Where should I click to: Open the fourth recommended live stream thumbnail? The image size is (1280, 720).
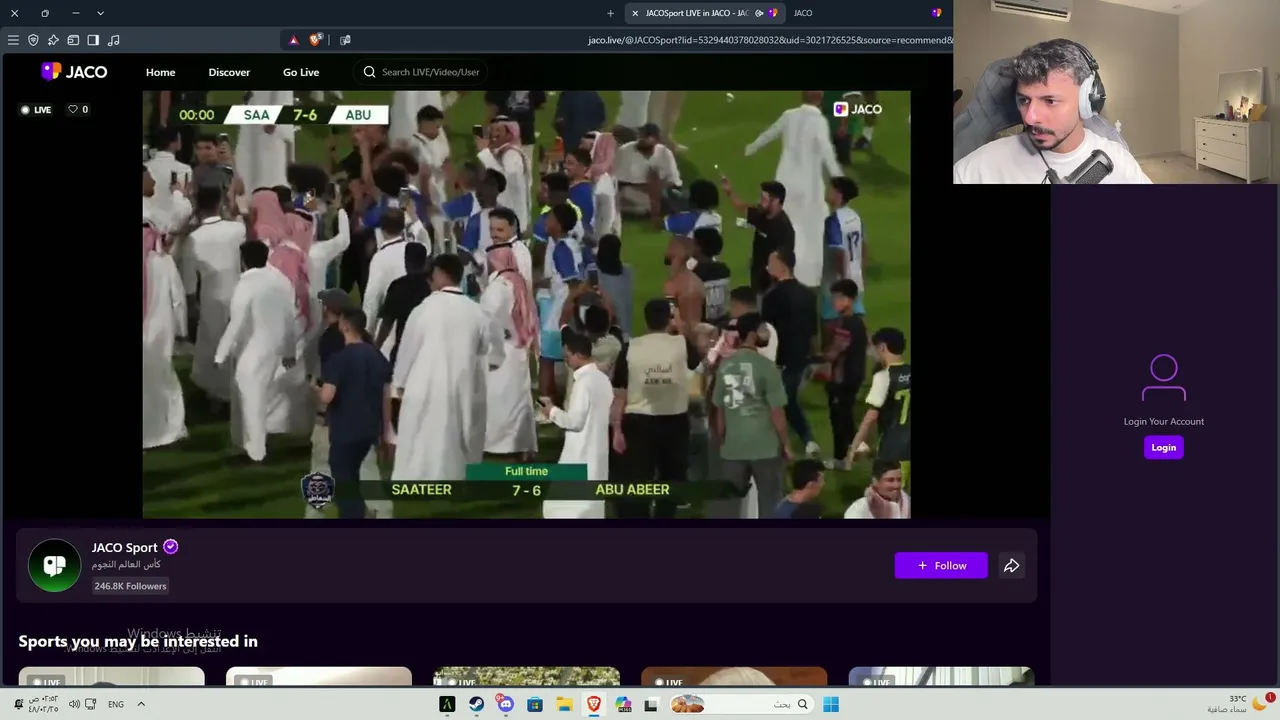734,677
